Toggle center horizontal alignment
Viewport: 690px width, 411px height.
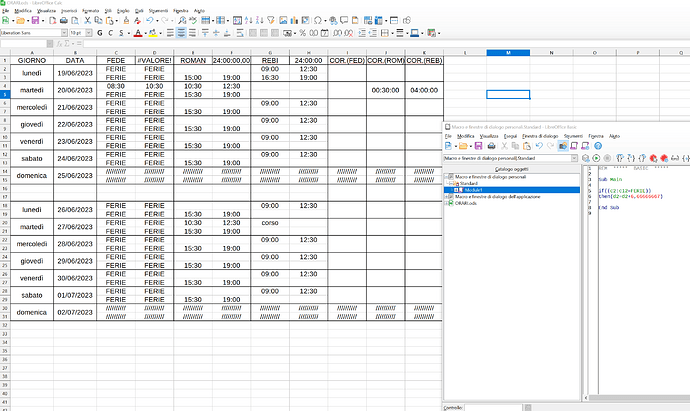point(181,33)
